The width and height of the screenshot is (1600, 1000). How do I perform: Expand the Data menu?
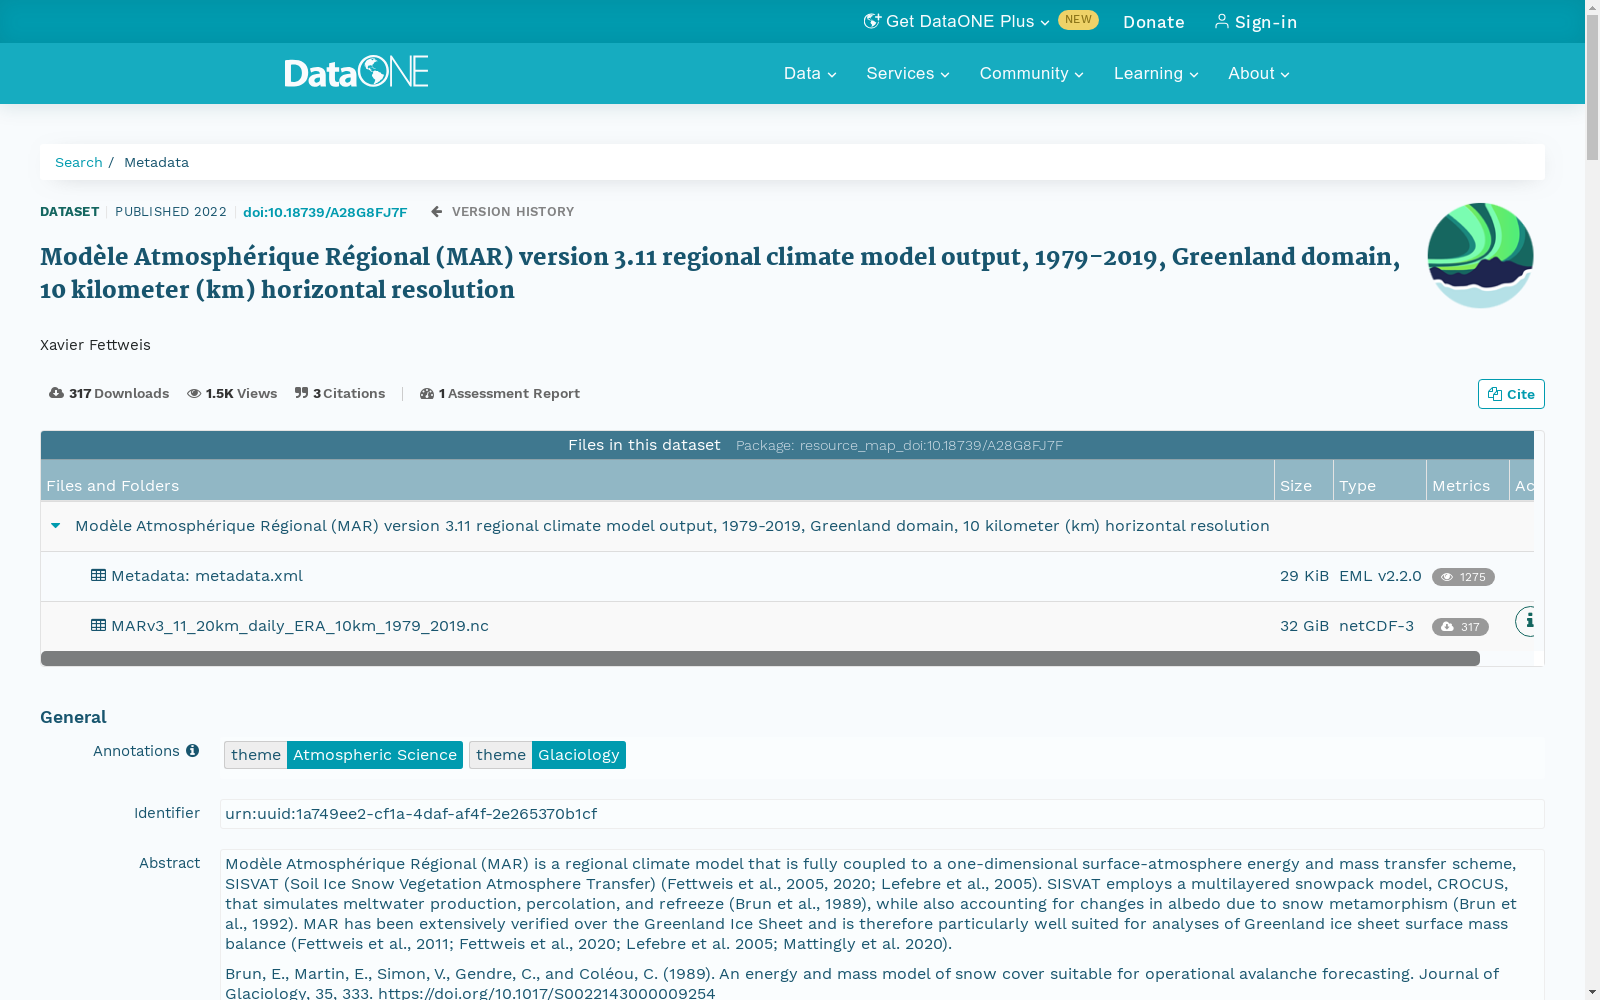(810, 73)
